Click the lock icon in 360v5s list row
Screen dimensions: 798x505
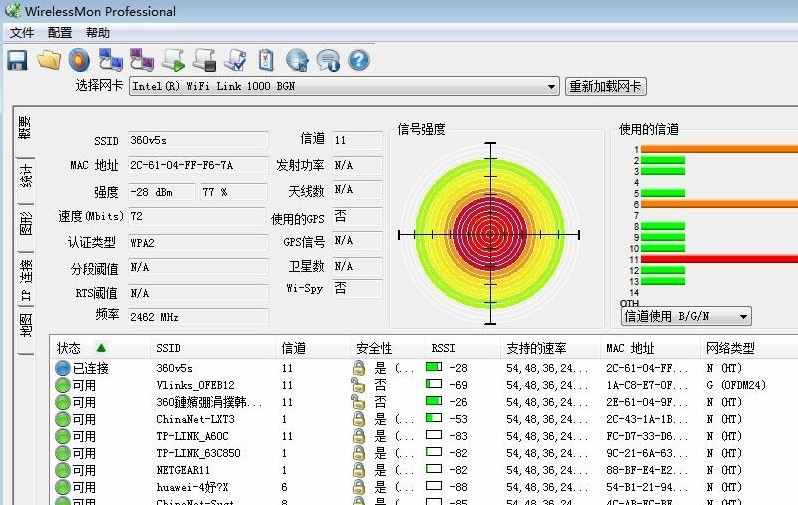[x=359, y=368]
